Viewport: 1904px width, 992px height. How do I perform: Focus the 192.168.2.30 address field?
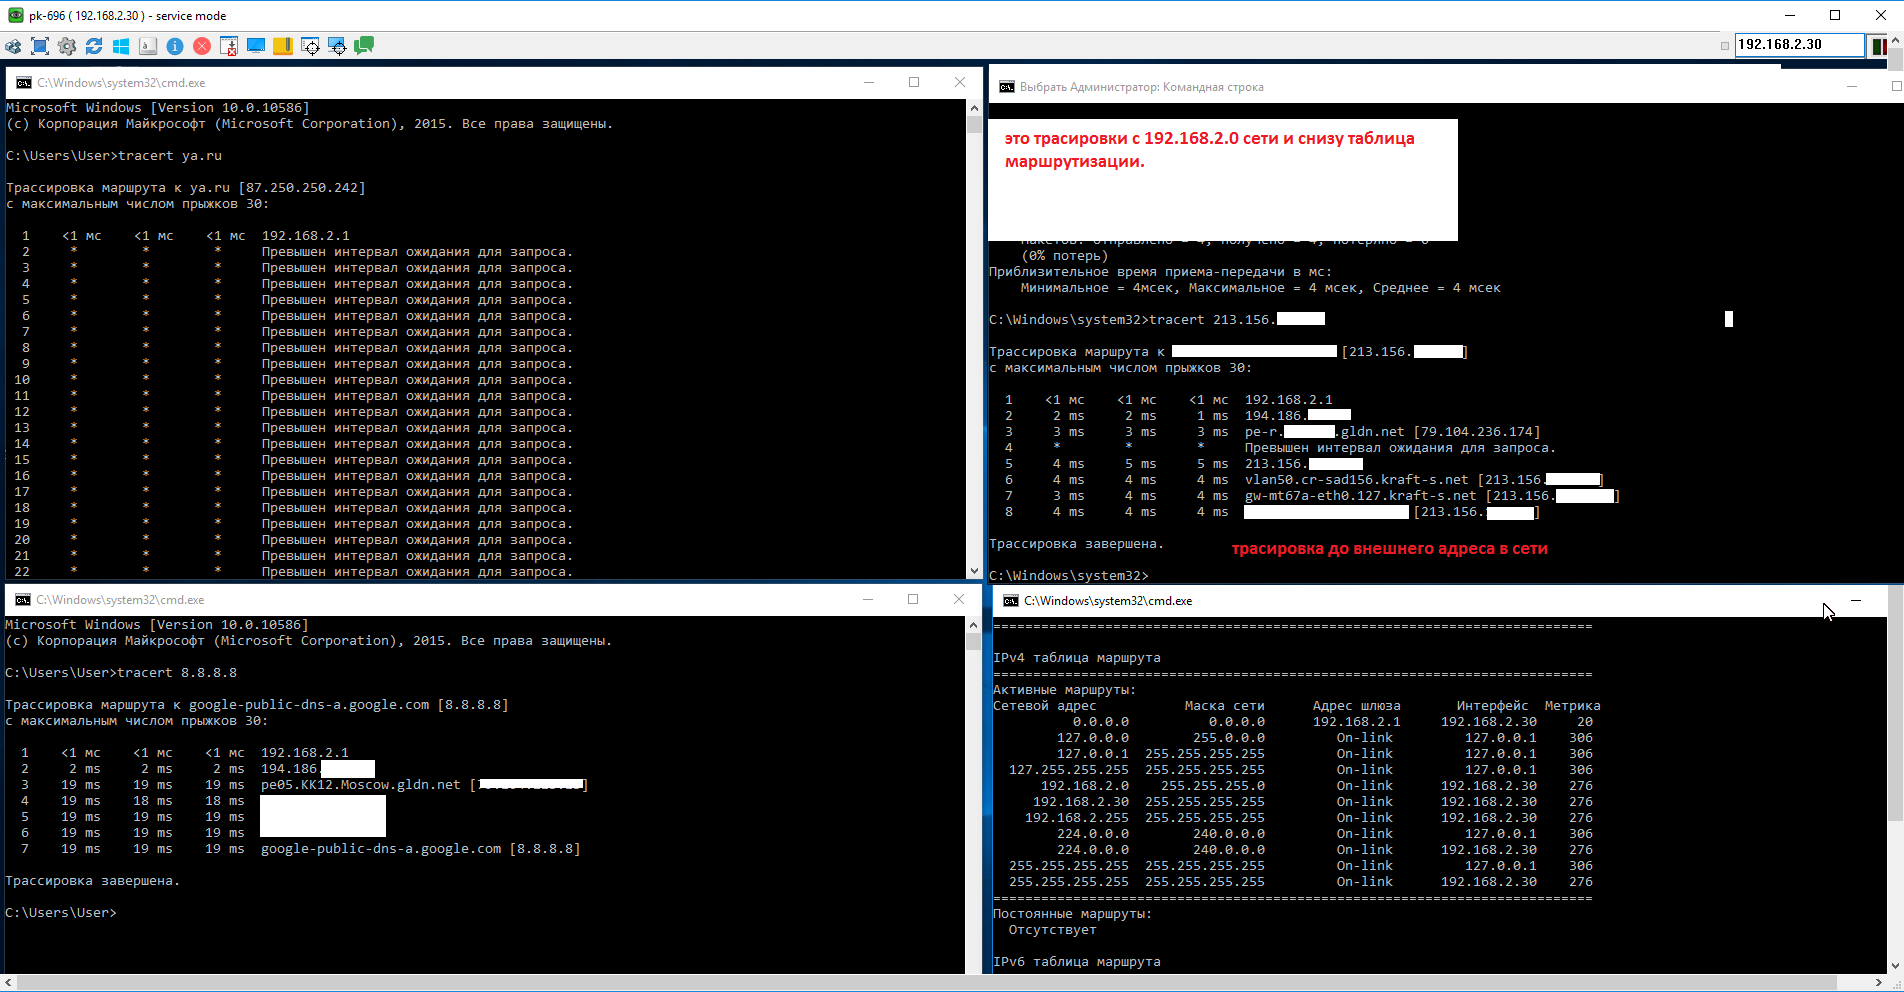click(1799, 45)
